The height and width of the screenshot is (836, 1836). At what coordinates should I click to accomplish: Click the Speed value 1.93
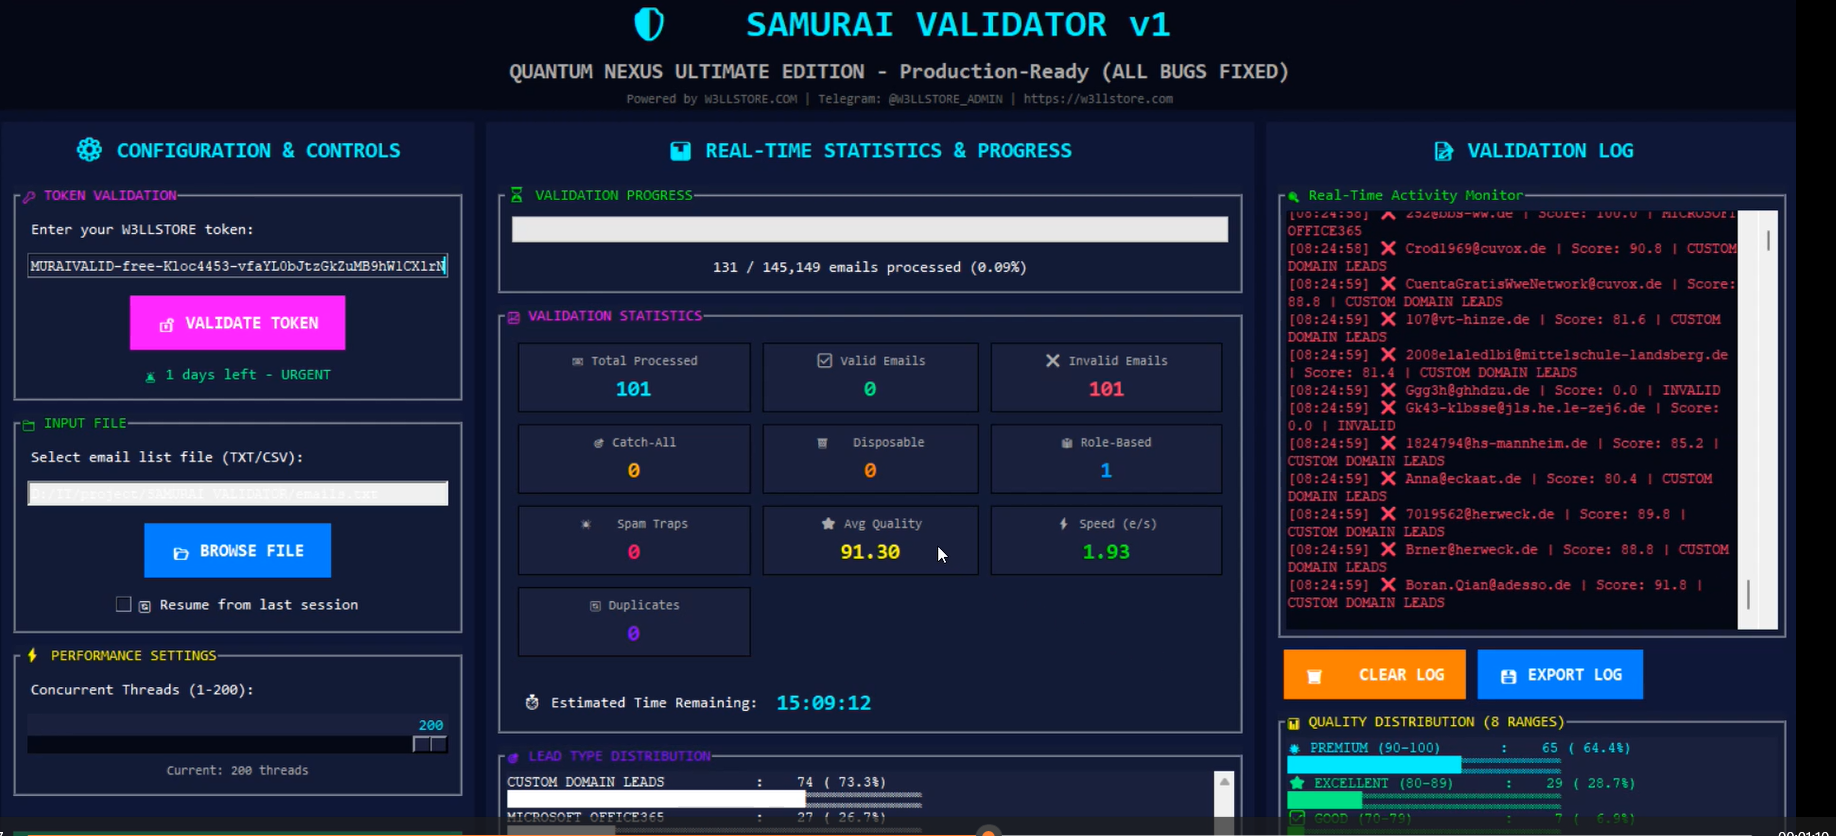point(1106,551)
